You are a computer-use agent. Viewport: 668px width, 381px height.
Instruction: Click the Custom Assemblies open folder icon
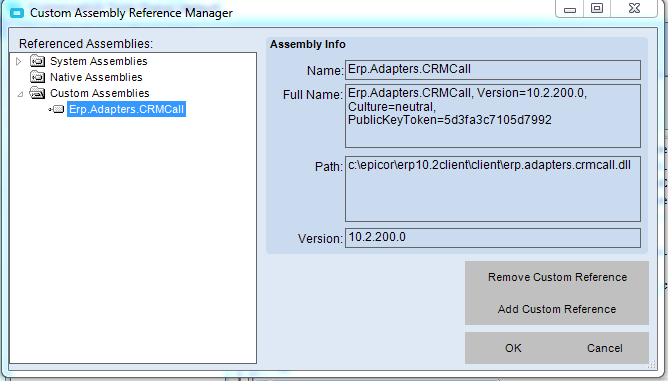click(x=37, y=93)
